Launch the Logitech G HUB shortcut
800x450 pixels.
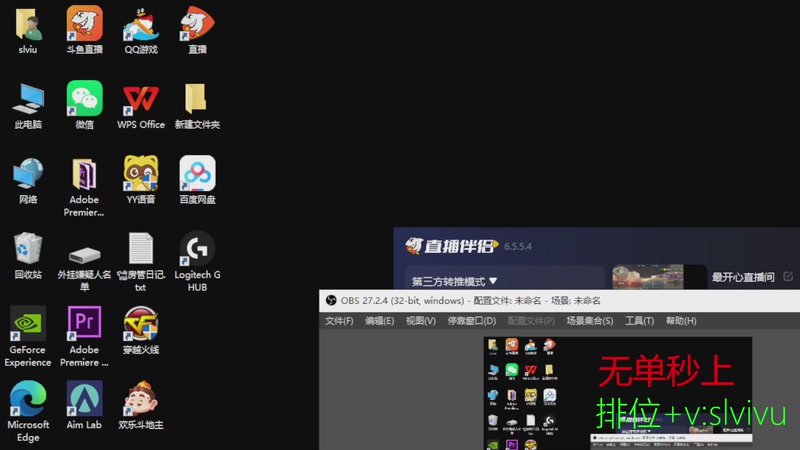click(x=197, y=248)
